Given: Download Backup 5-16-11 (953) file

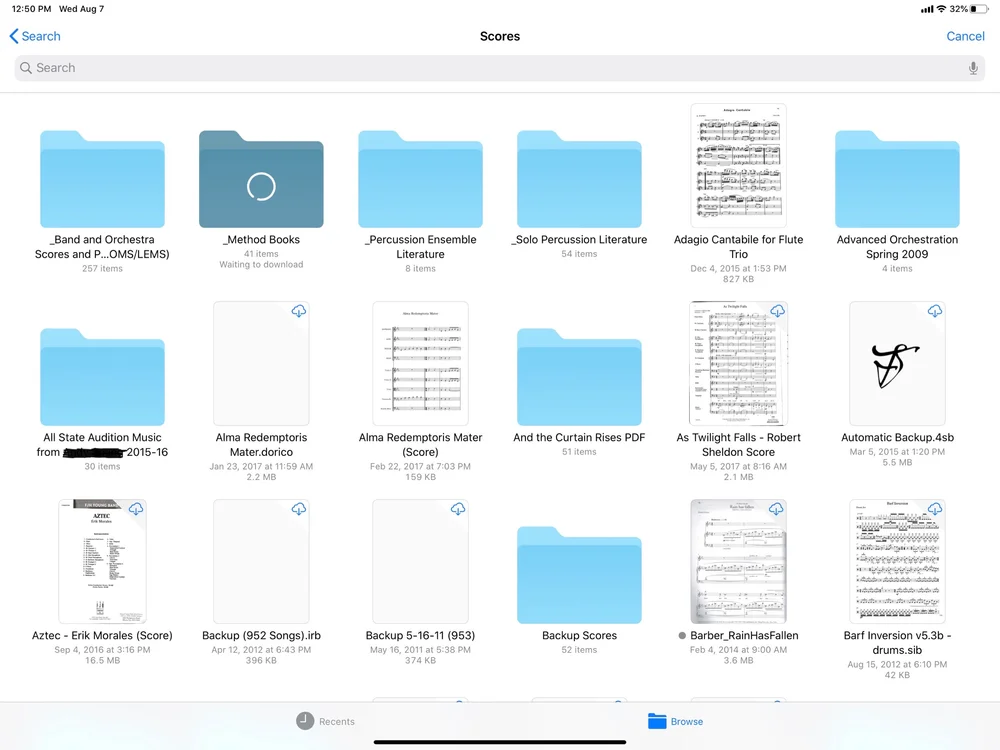Looking at the screenshot, I should (x=457, y=509).
